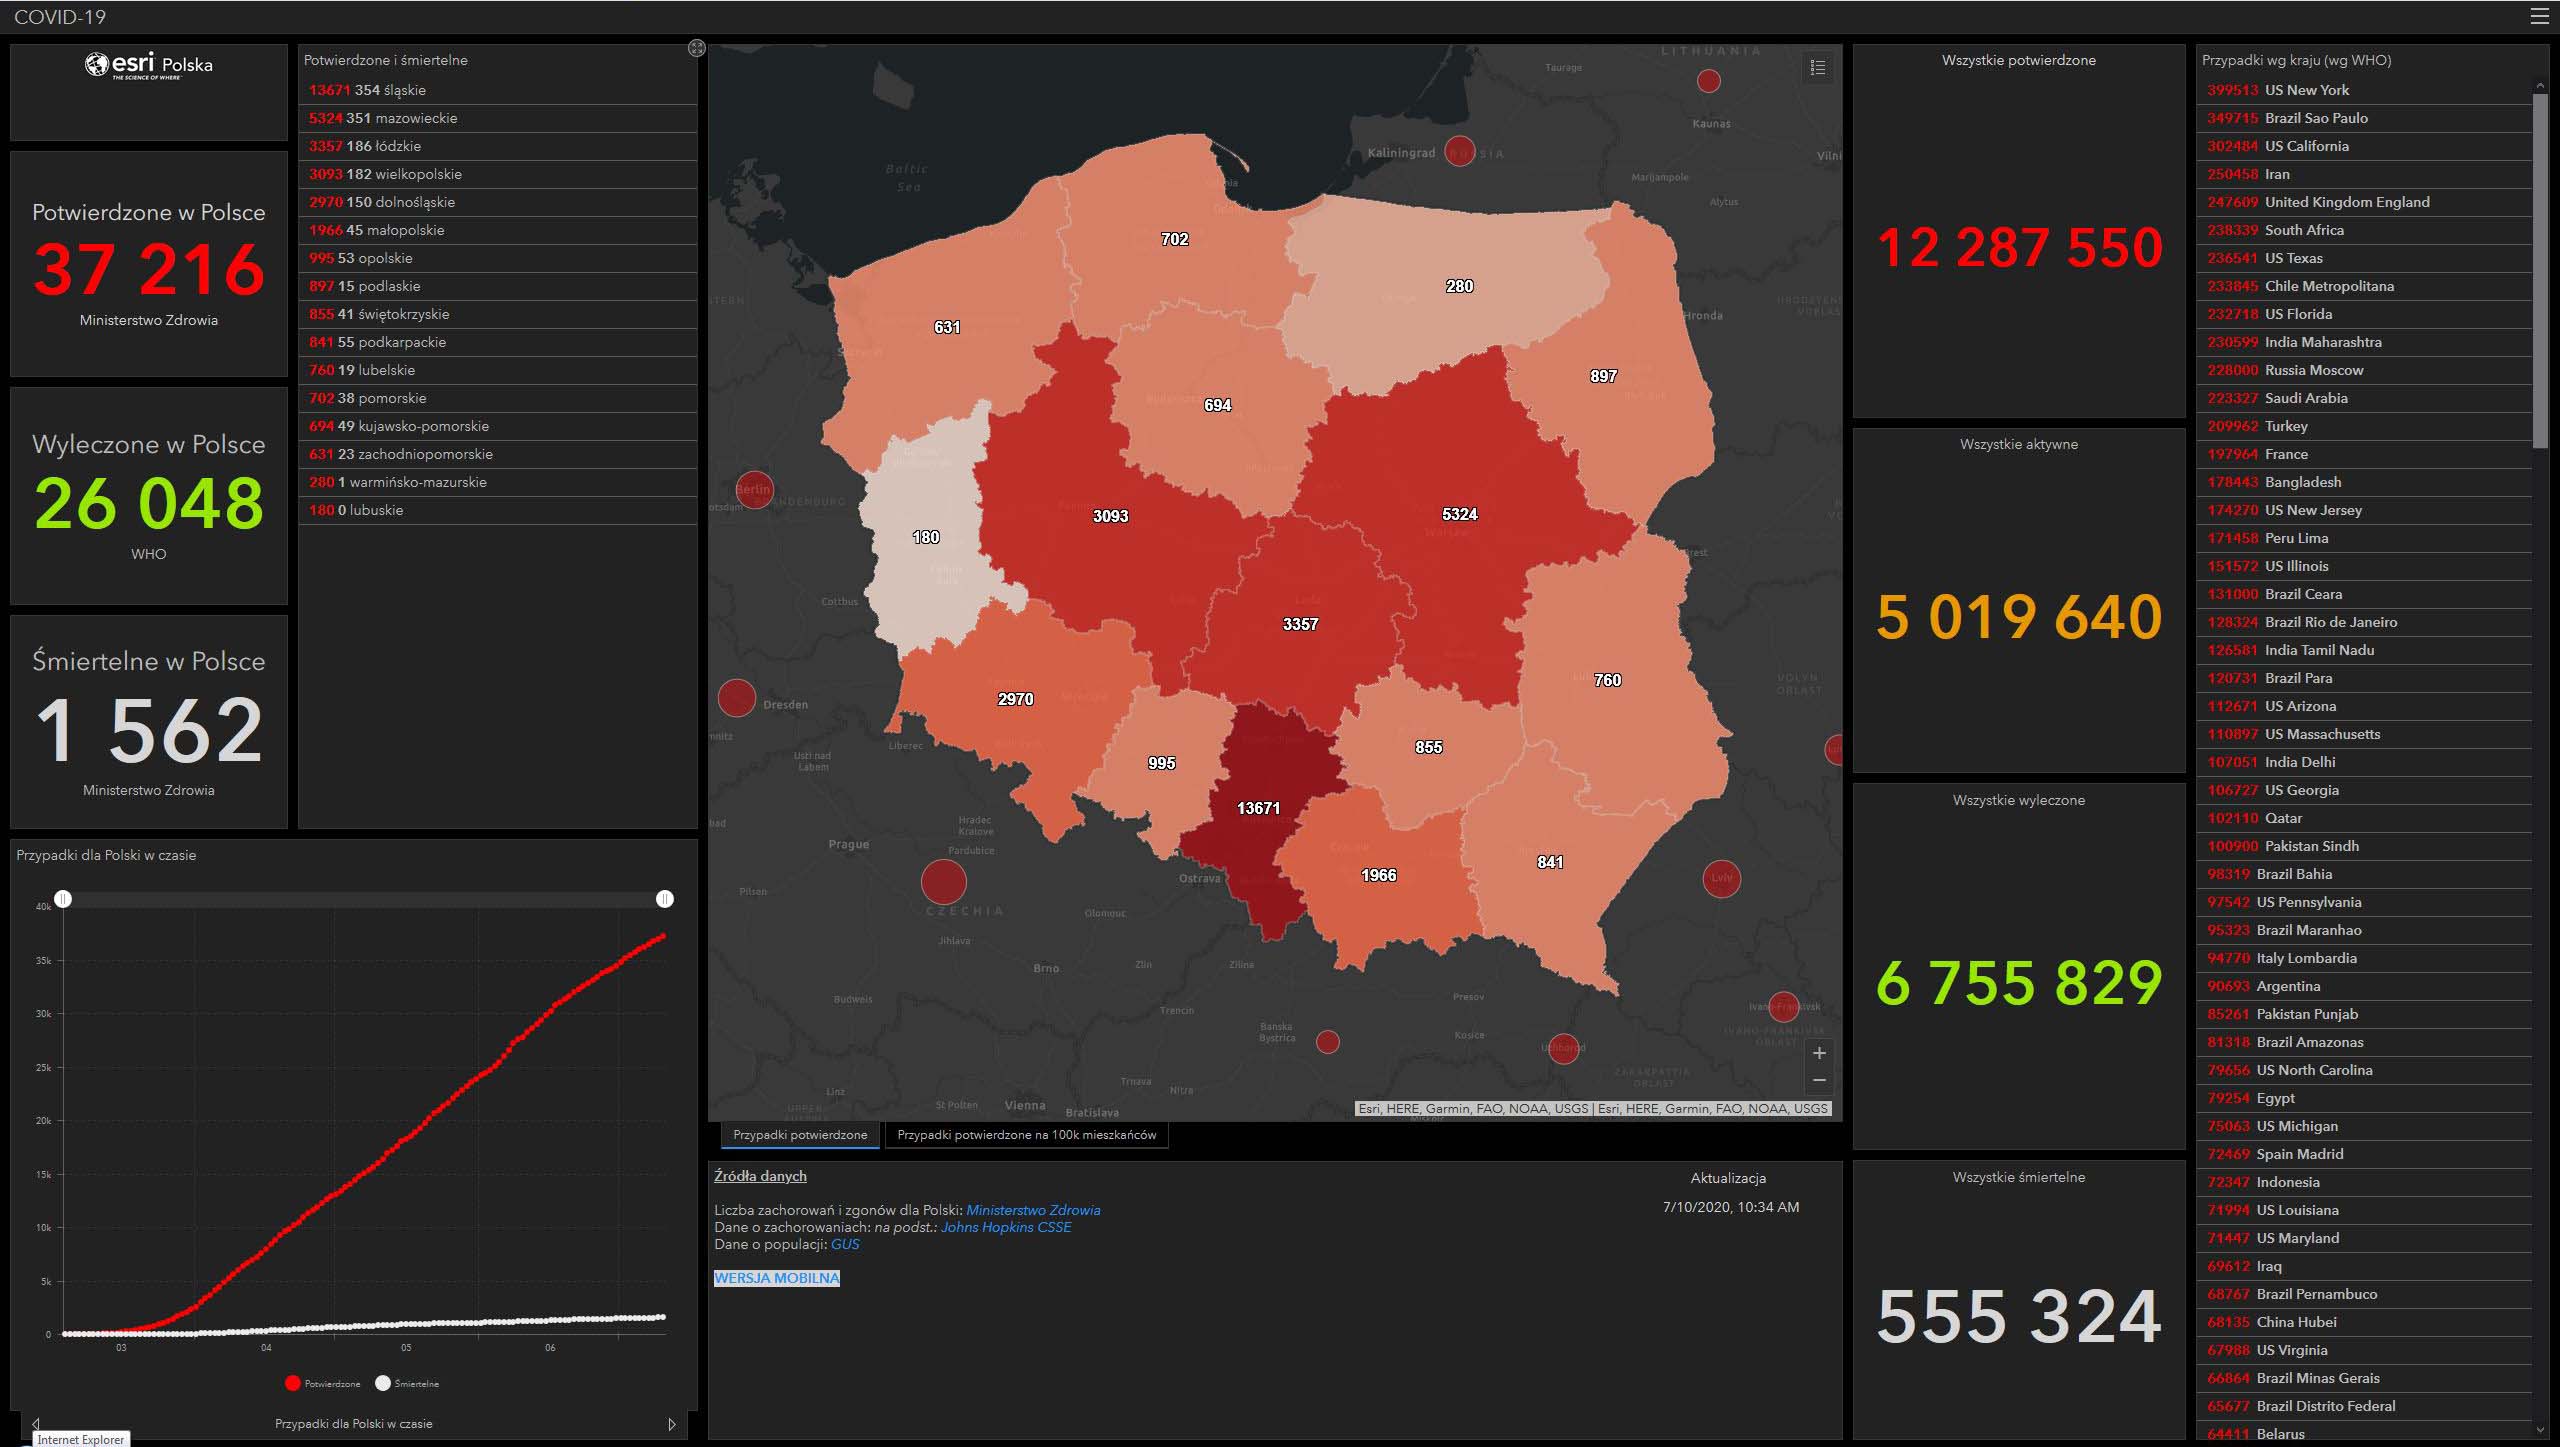Switch to Przypadki potwierdzone na 100k mieszkańców tab
This screenshot has height=1447, width=2560.
[1026, 1135]
